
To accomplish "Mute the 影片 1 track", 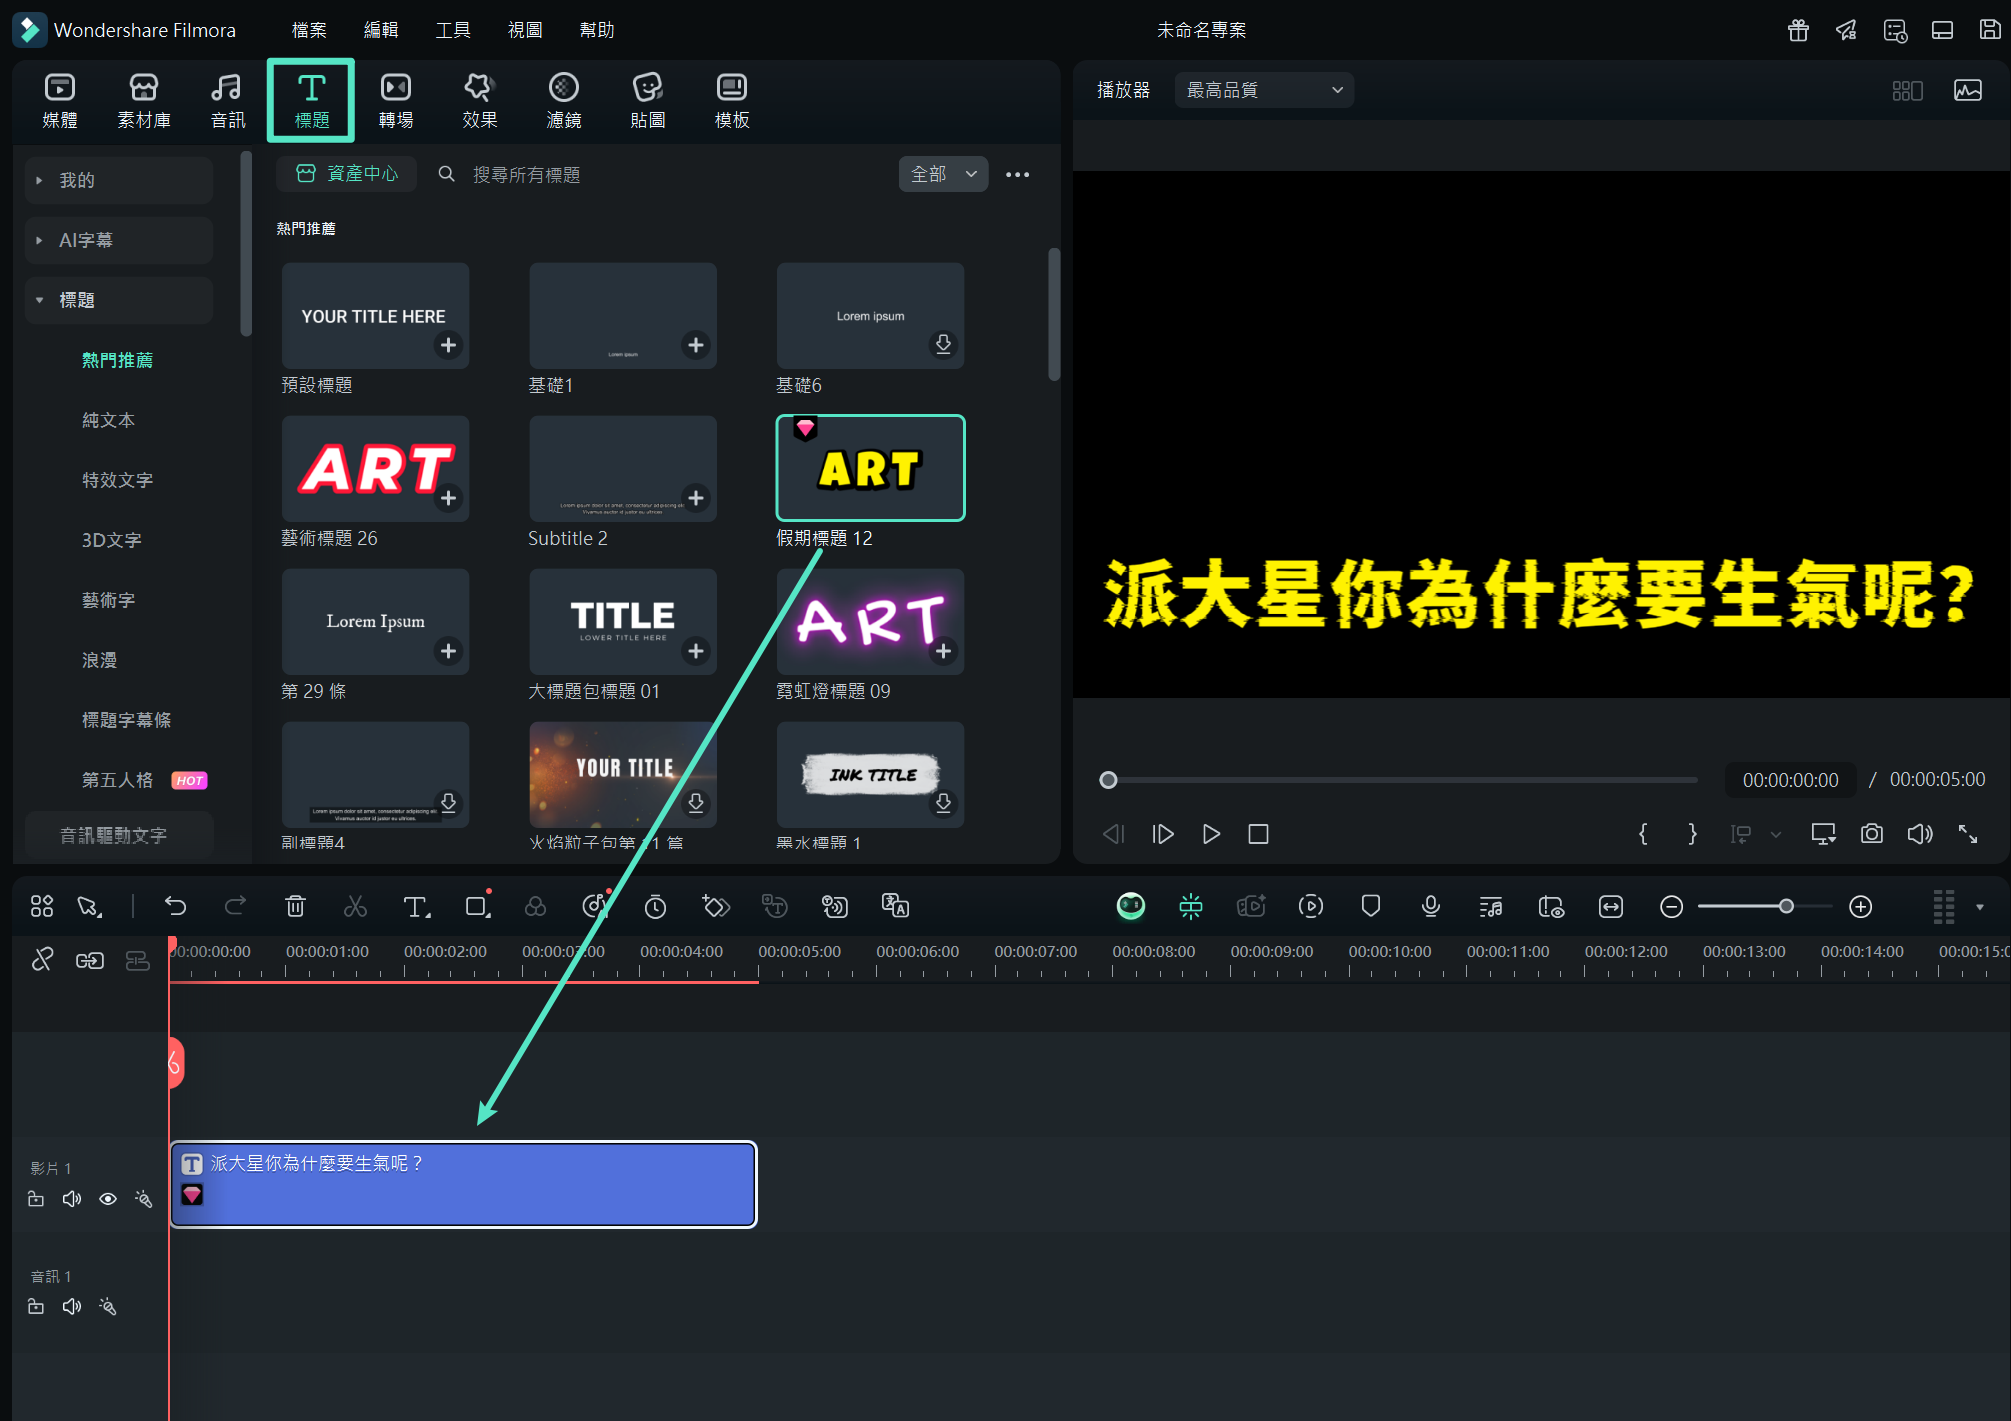I will [72, 1199].
